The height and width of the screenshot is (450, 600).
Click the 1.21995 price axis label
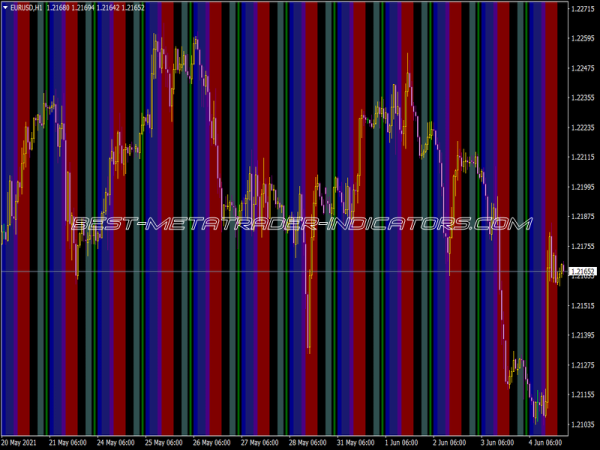coord(582,187)
